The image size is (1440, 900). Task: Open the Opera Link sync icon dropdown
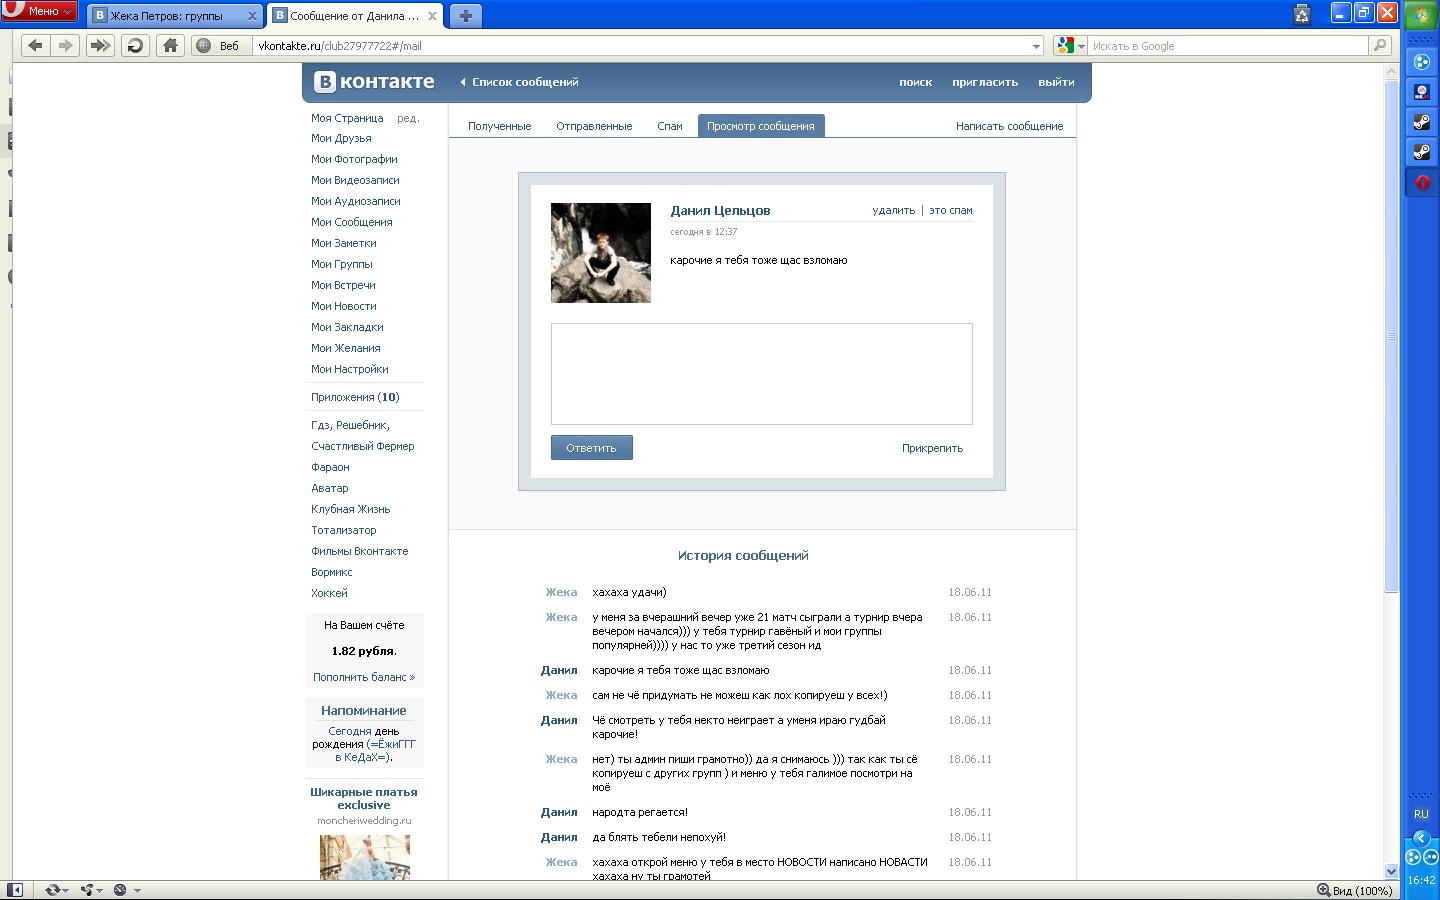pos(57,890)
